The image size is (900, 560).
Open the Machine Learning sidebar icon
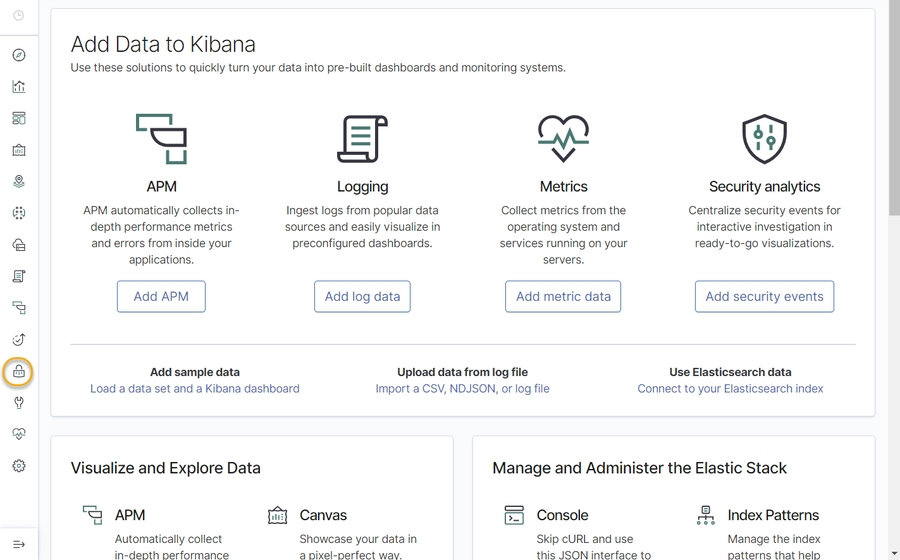19,213
